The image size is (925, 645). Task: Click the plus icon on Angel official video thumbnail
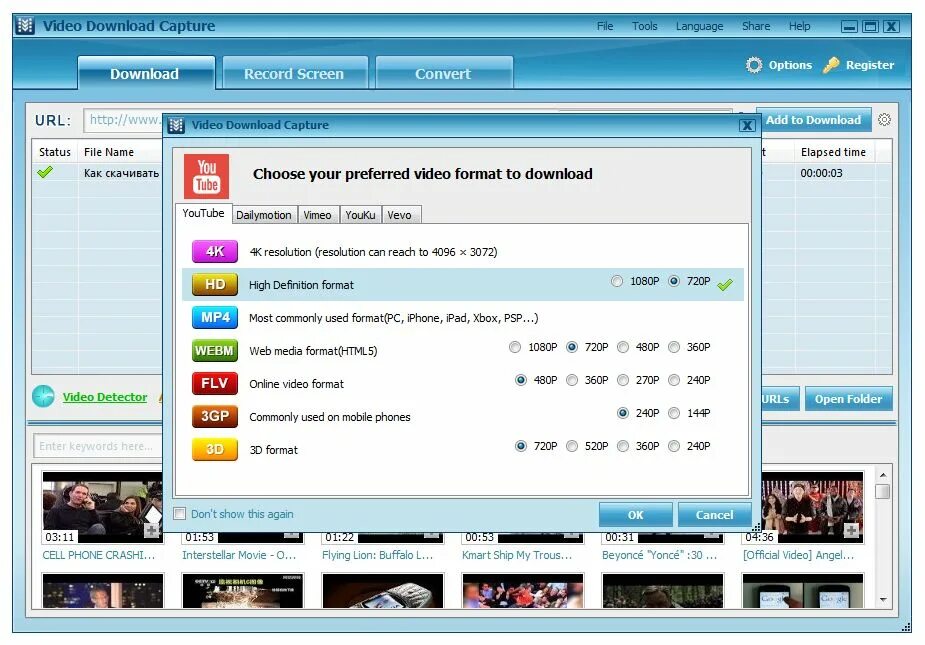tap(851, 531)
